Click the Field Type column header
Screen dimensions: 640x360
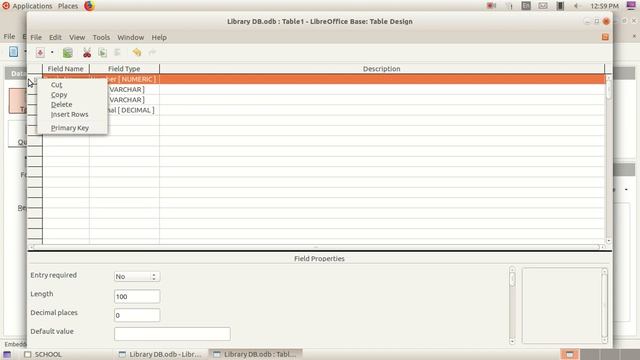tap(124, 69)
